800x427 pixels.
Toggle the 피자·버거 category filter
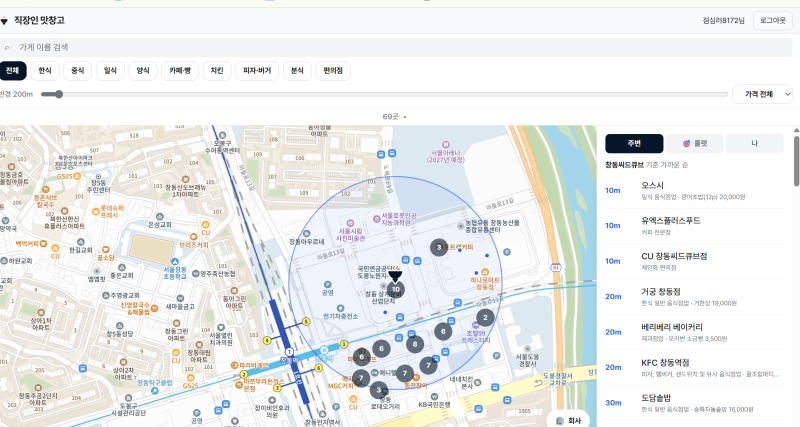[257, 70]
